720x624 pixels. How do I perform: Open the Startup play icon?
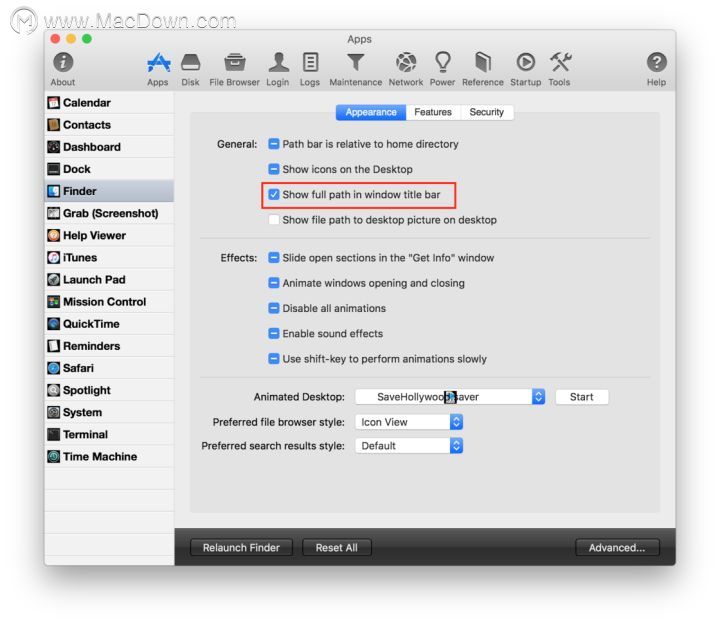[x=526, y=62]
